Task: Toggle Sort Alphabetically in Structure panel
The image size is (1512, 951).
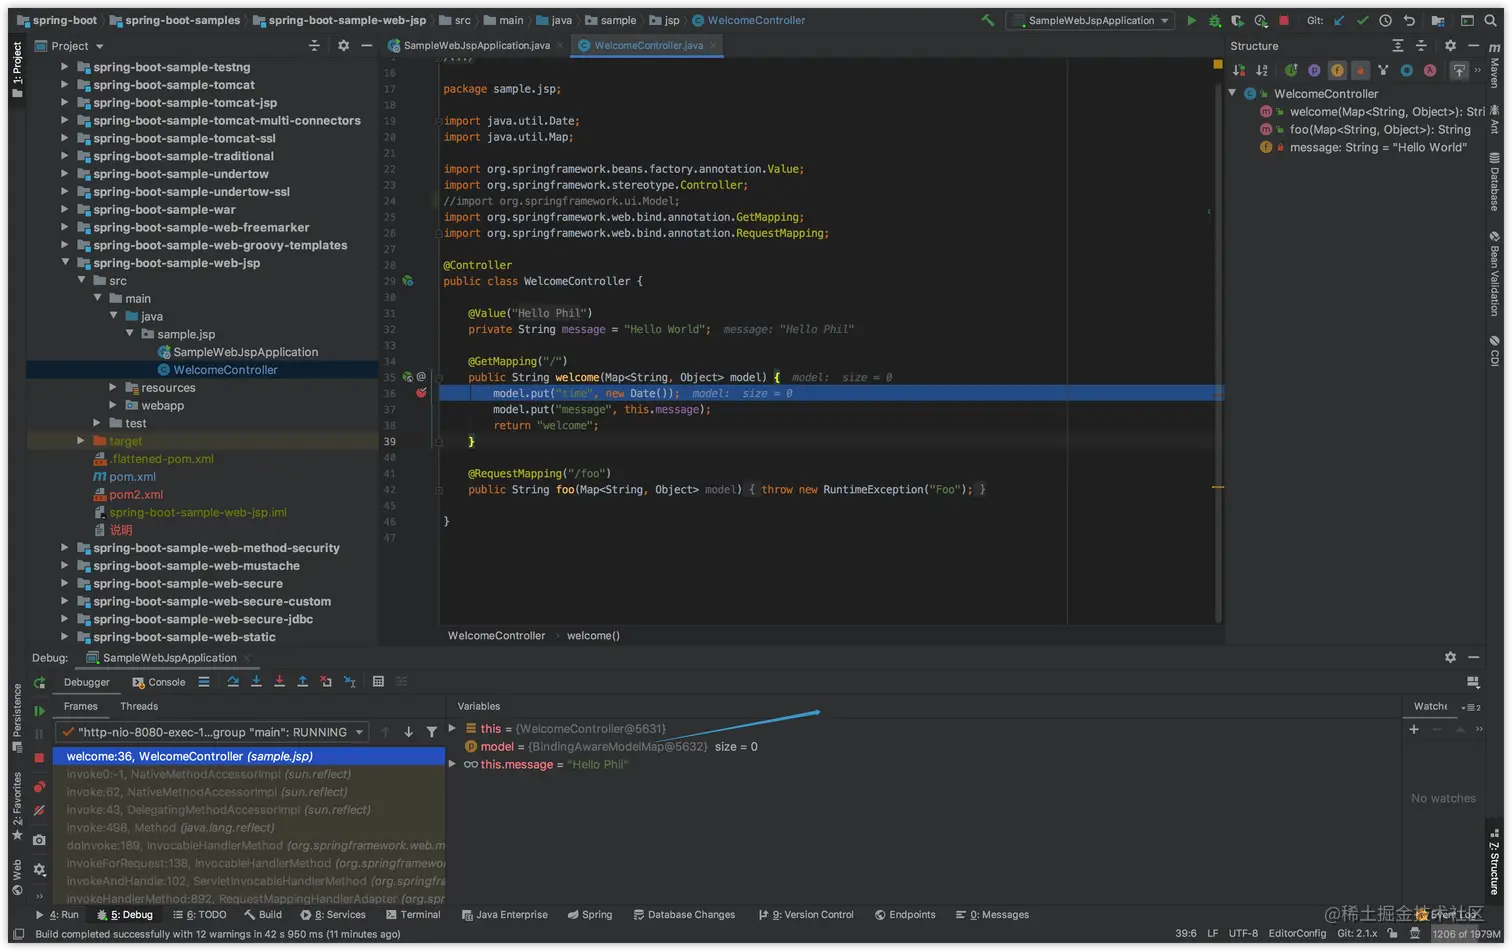Action: [1262, 70]
